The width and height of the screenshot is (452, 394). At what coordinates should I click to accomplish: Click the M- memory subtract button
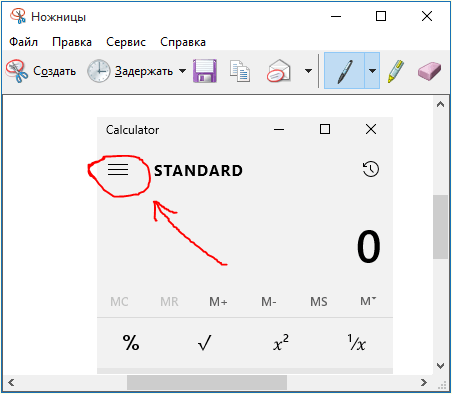[268, 302]
